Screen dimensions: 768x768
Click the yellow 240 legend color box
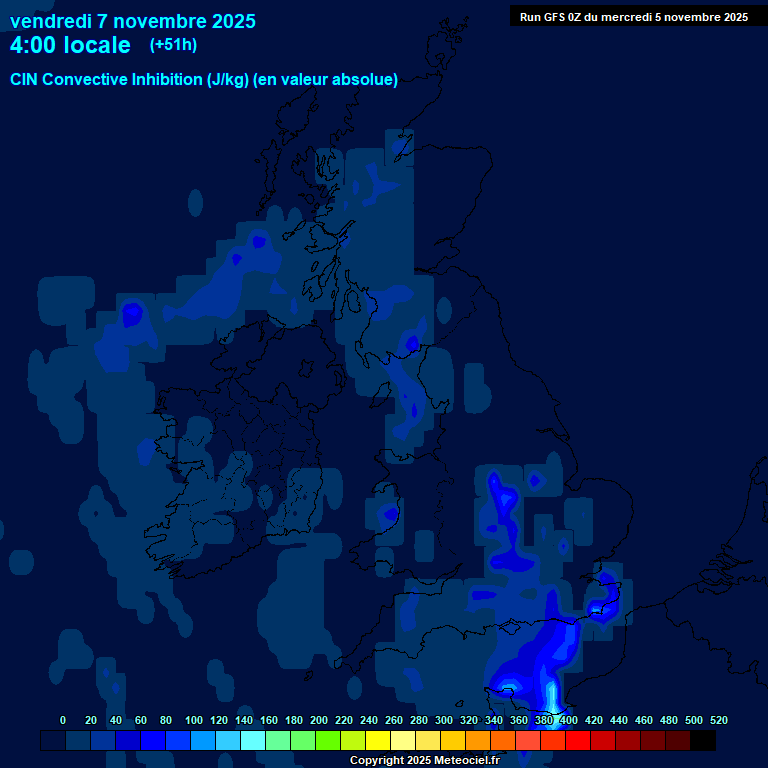pyautogui.click(x=353, y=740)
